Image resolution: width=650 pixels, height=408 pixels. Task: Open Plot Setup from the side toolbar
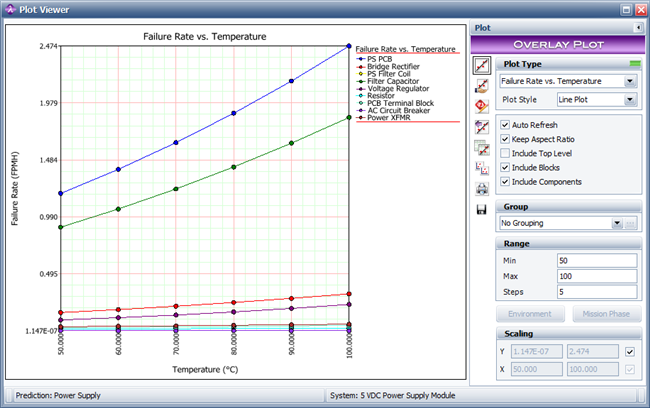pos(482,86)
